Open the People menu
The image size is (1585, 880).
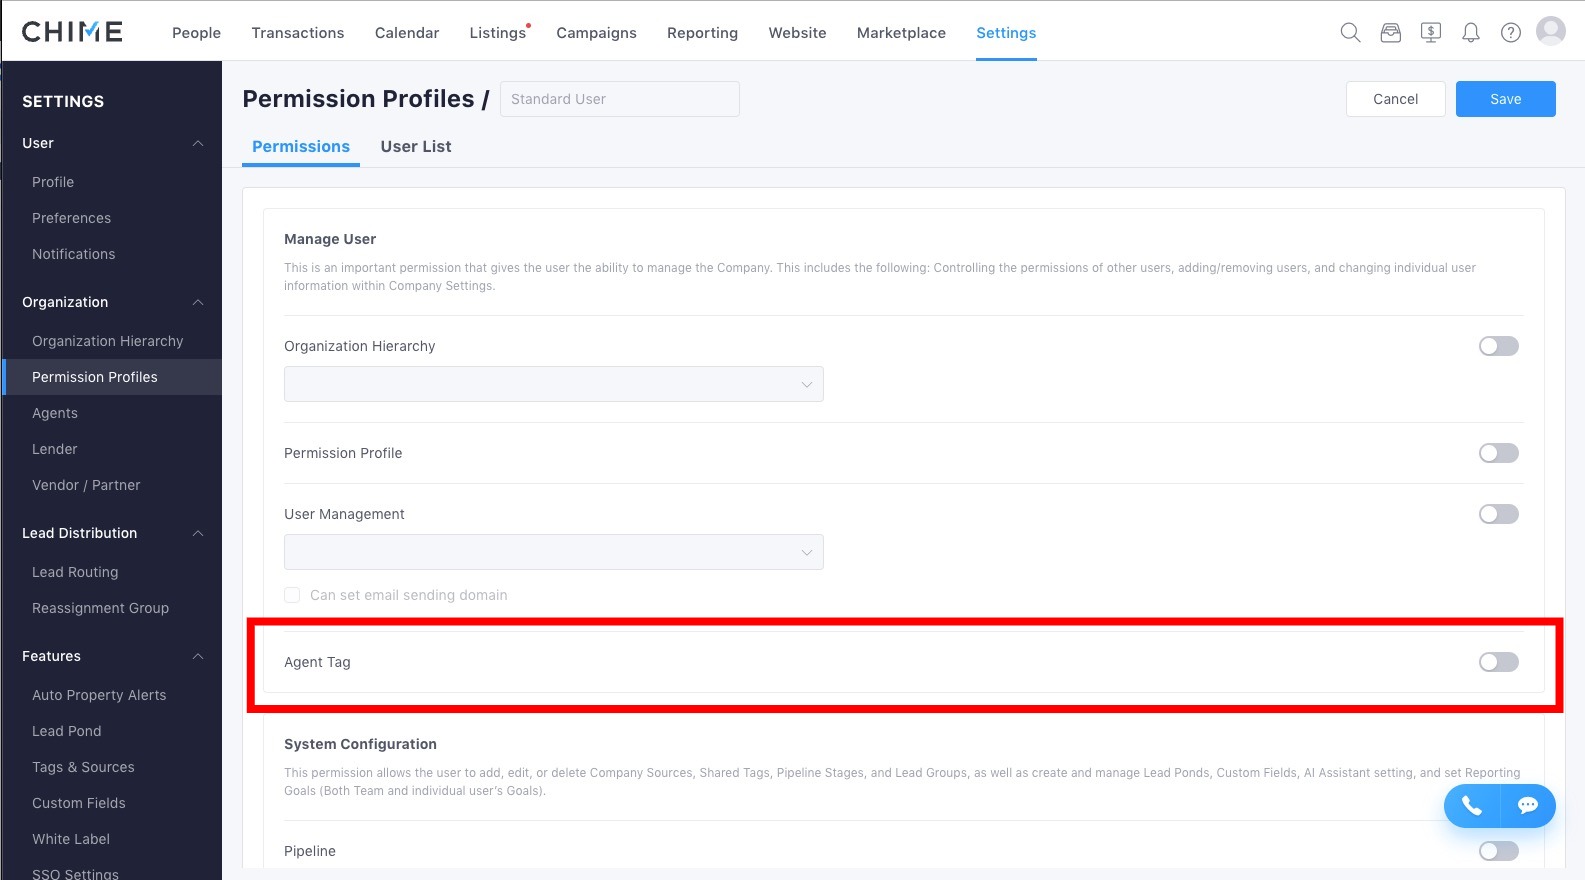pyautogui.click(x=196, y=33)
